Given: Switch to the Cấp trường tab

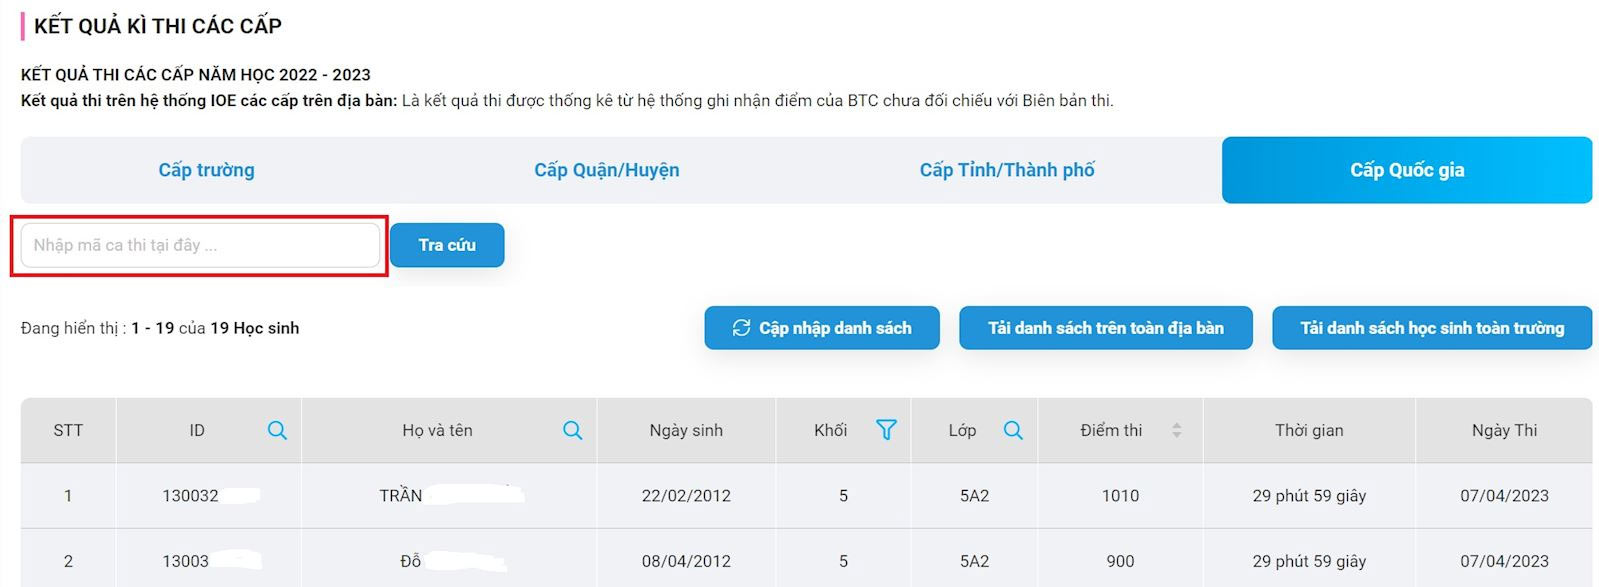Looking at the screenshot, I should (206, 170).
